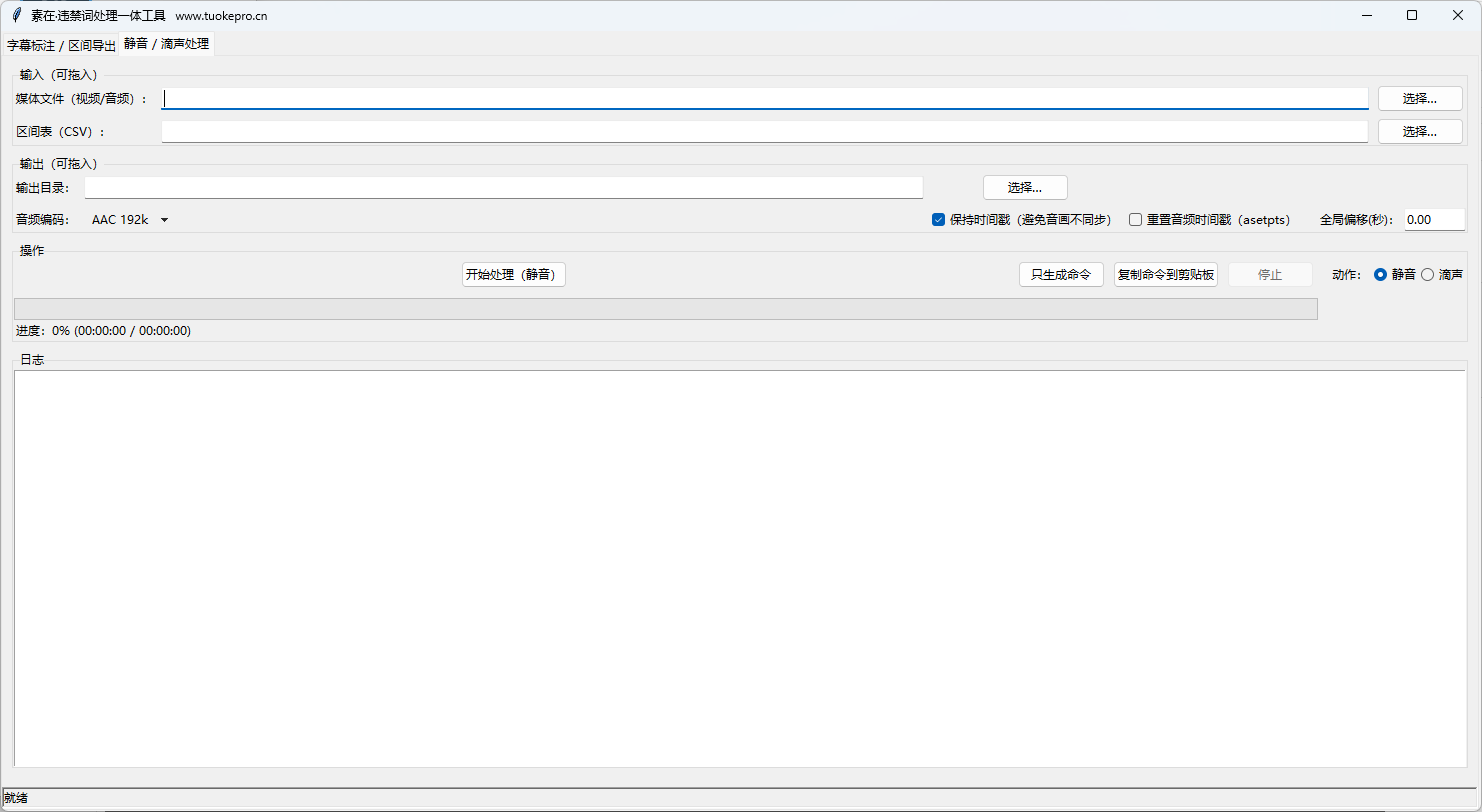The width and height of the screenshot is (1482, 812).
Task: Click inside the 日志 log text area
Action: (x=740, y=569)
